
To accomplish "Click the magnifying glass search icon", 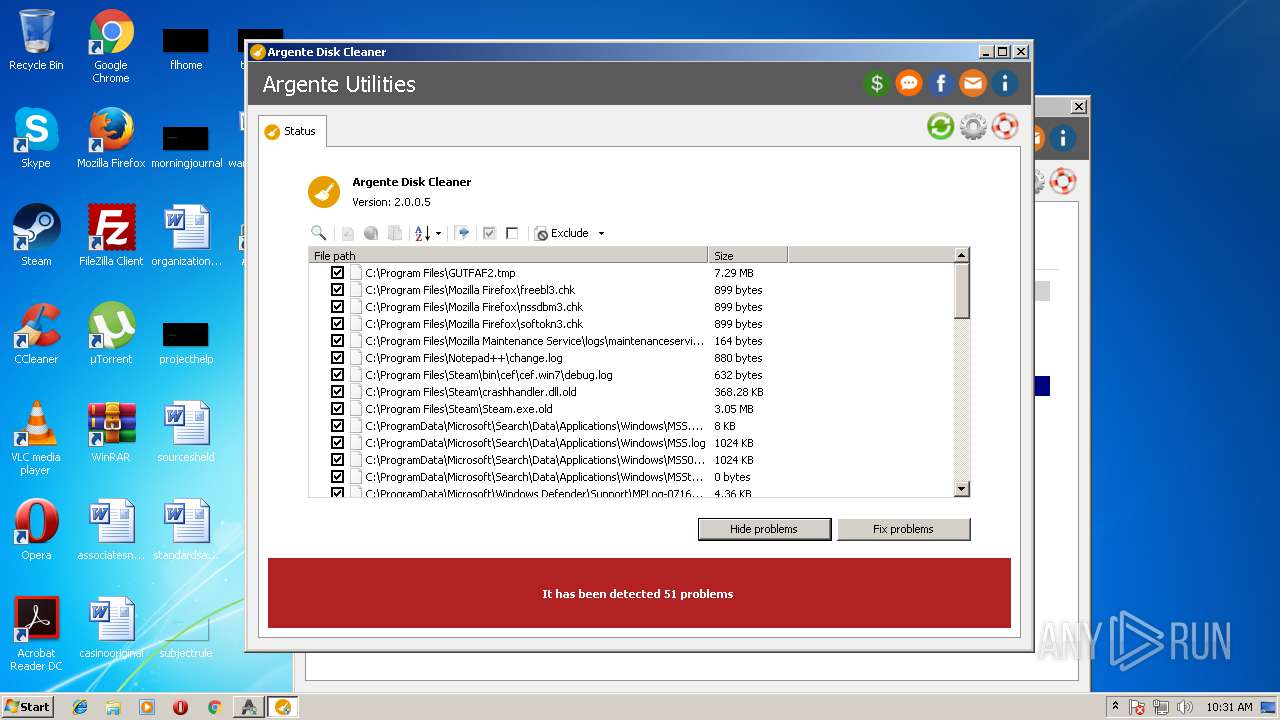I will point(319,233).
